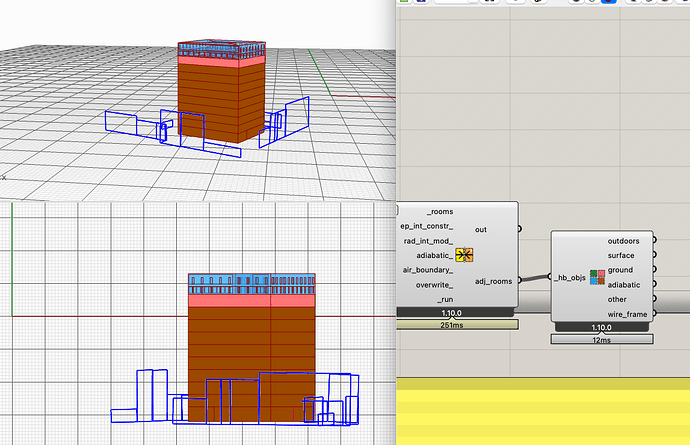
Task: Select the air_boundary_ input
Action: 428,270
